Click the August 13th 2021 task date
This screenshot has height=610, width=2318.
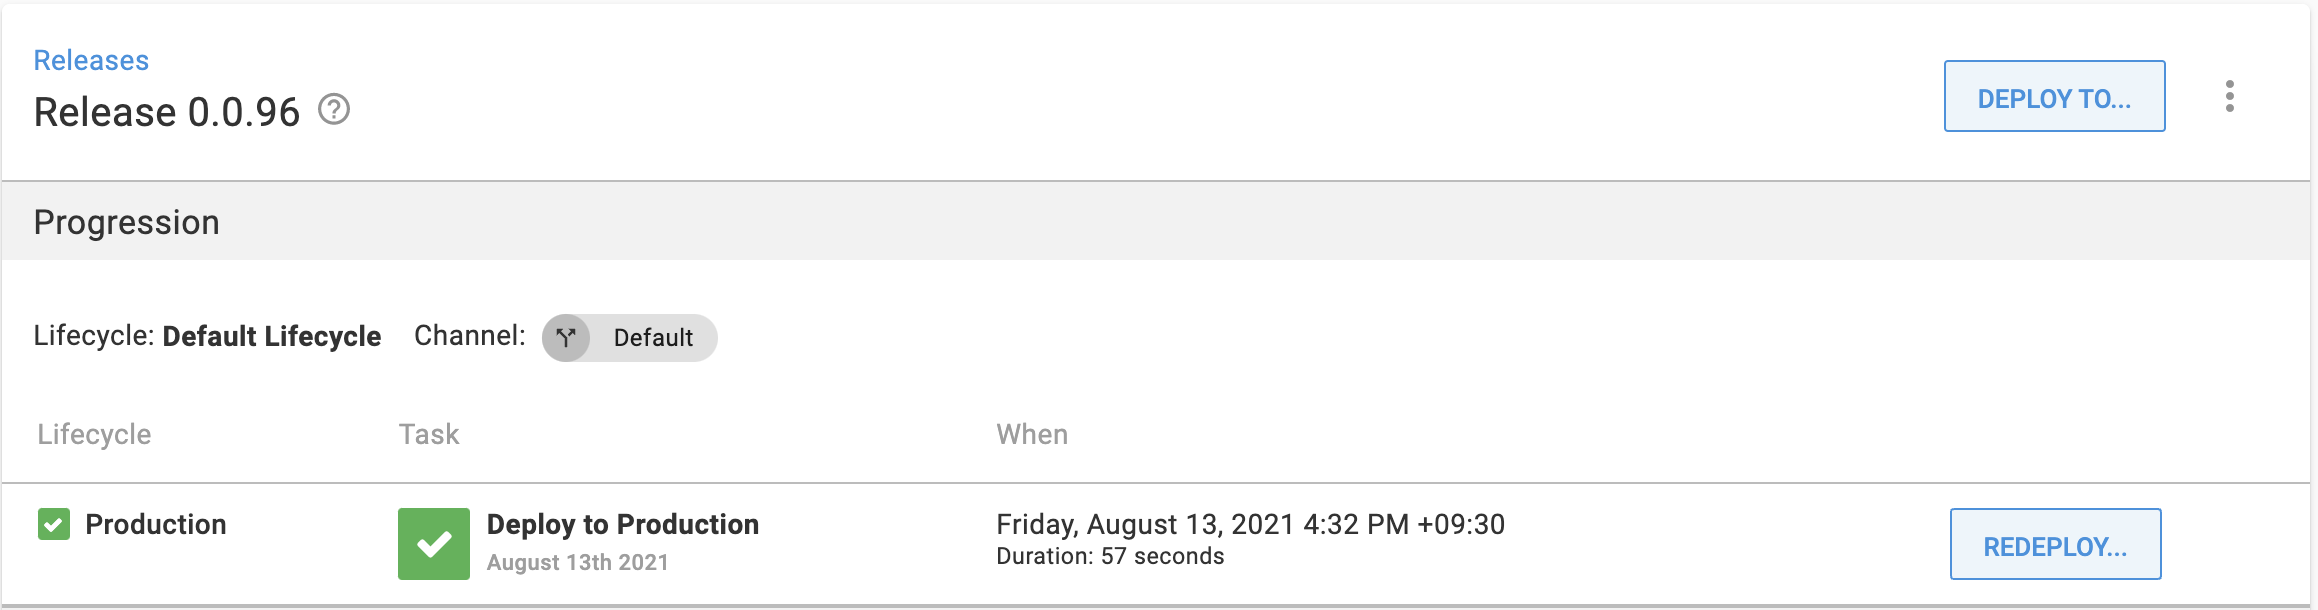pyautogui.click(x=577, y=562)
